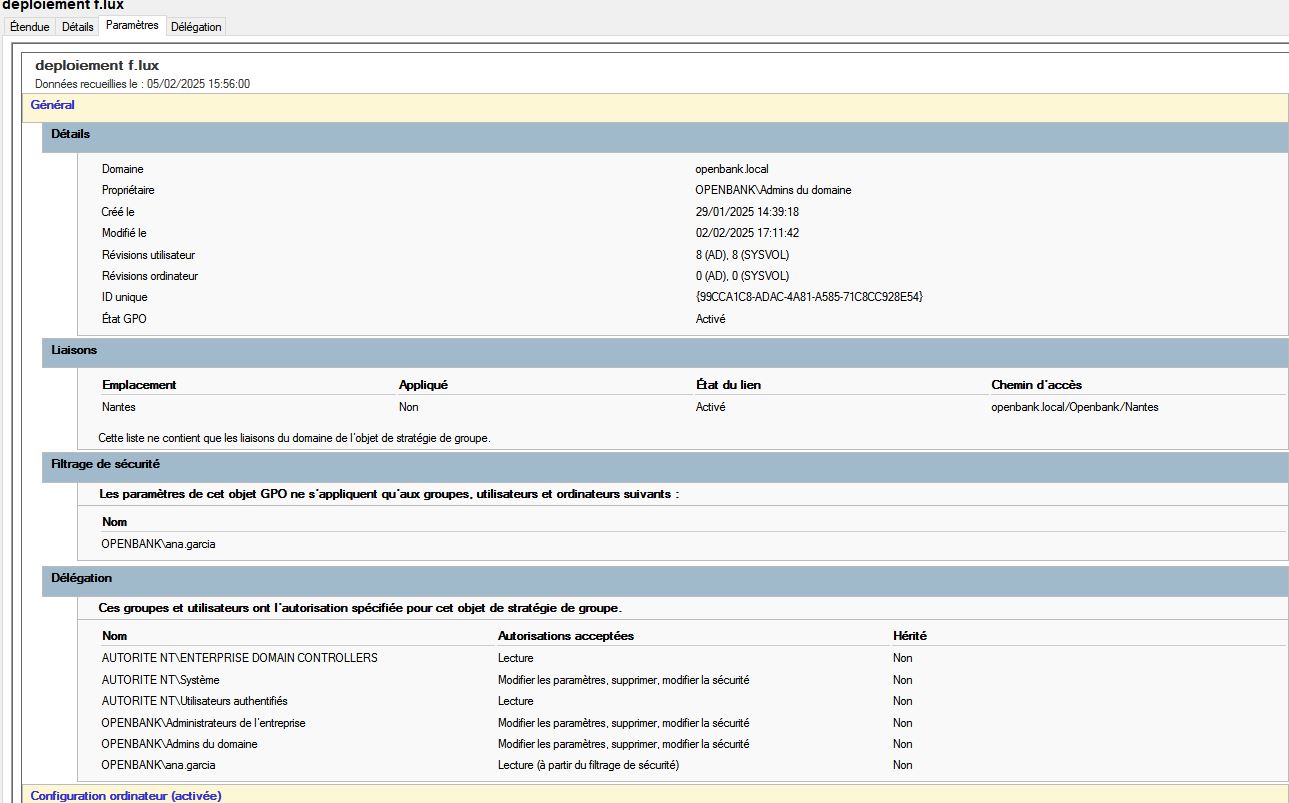Switch to the Étendue tab

(29, 27)
